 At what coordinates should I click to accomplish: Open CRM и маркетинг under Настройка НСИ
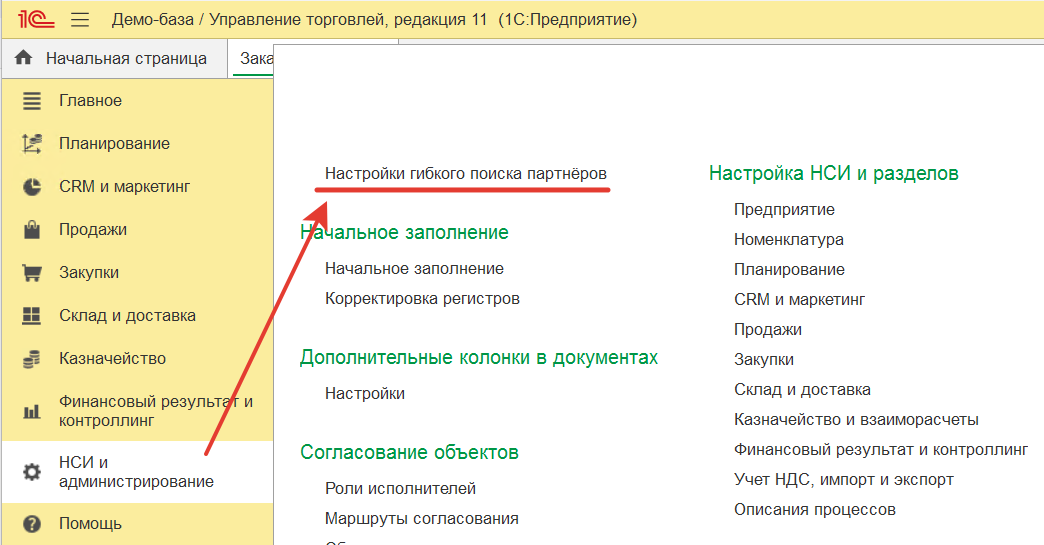point(799,299)
